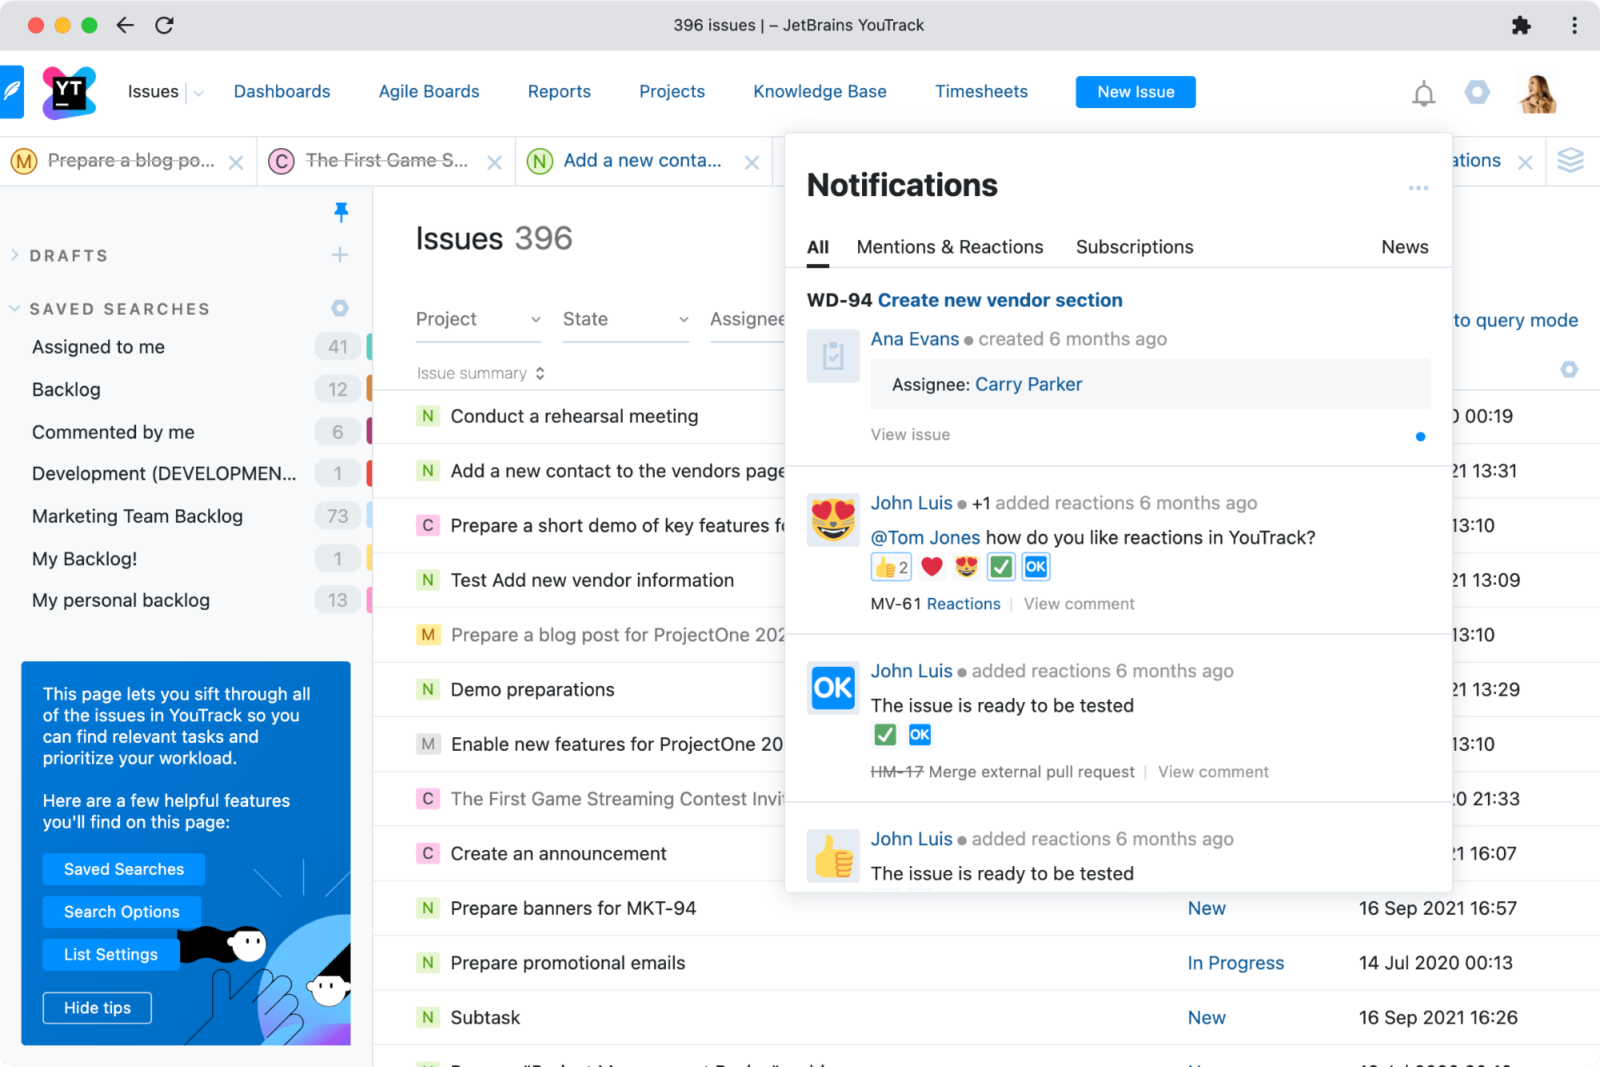Click the settings hexagon in the header

click(1478, 92)
